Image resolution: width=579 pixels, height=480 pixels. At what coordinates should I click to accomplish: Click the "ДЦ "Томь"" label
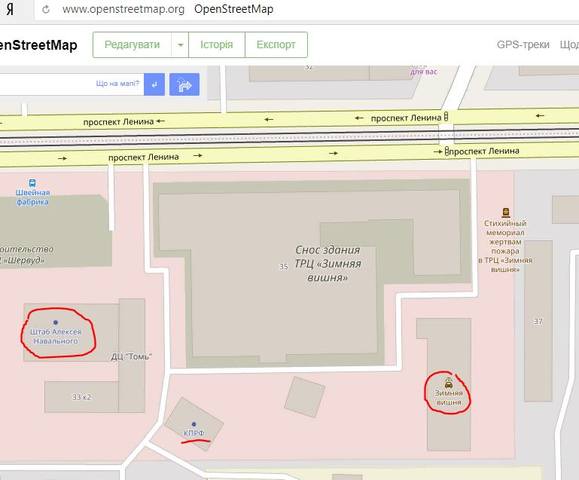tap(132, 357)
